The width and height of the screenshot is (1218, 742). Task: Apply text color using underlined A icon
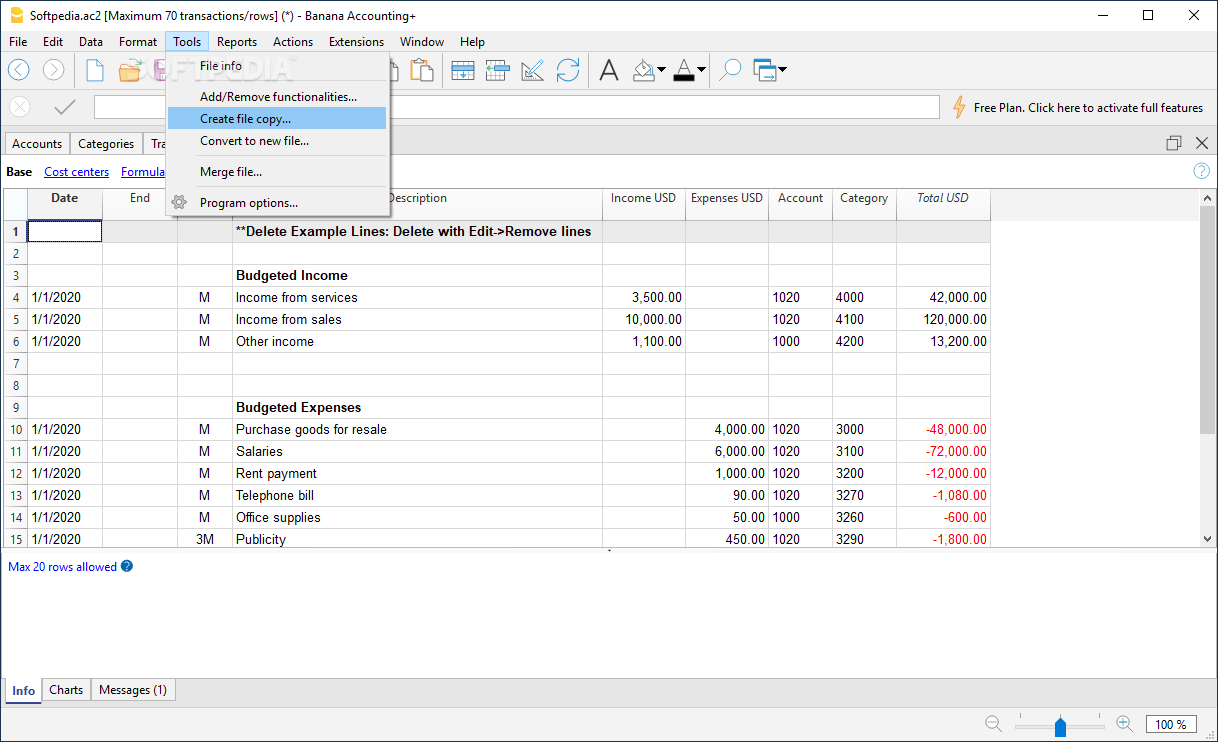click(x=684, y=70)
